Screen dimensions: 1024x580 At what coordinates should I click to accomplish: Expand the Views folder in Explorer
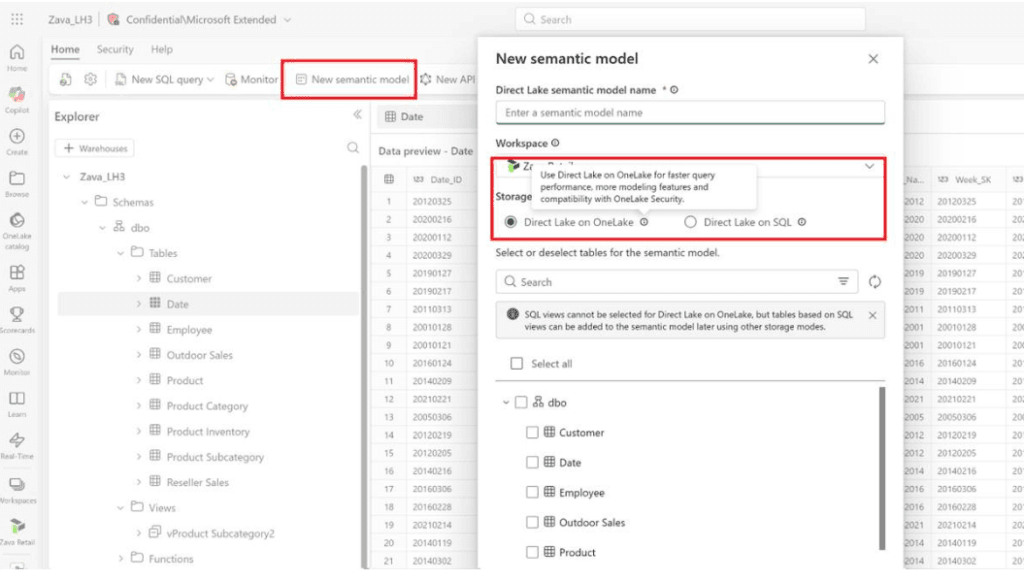[121, 508]
